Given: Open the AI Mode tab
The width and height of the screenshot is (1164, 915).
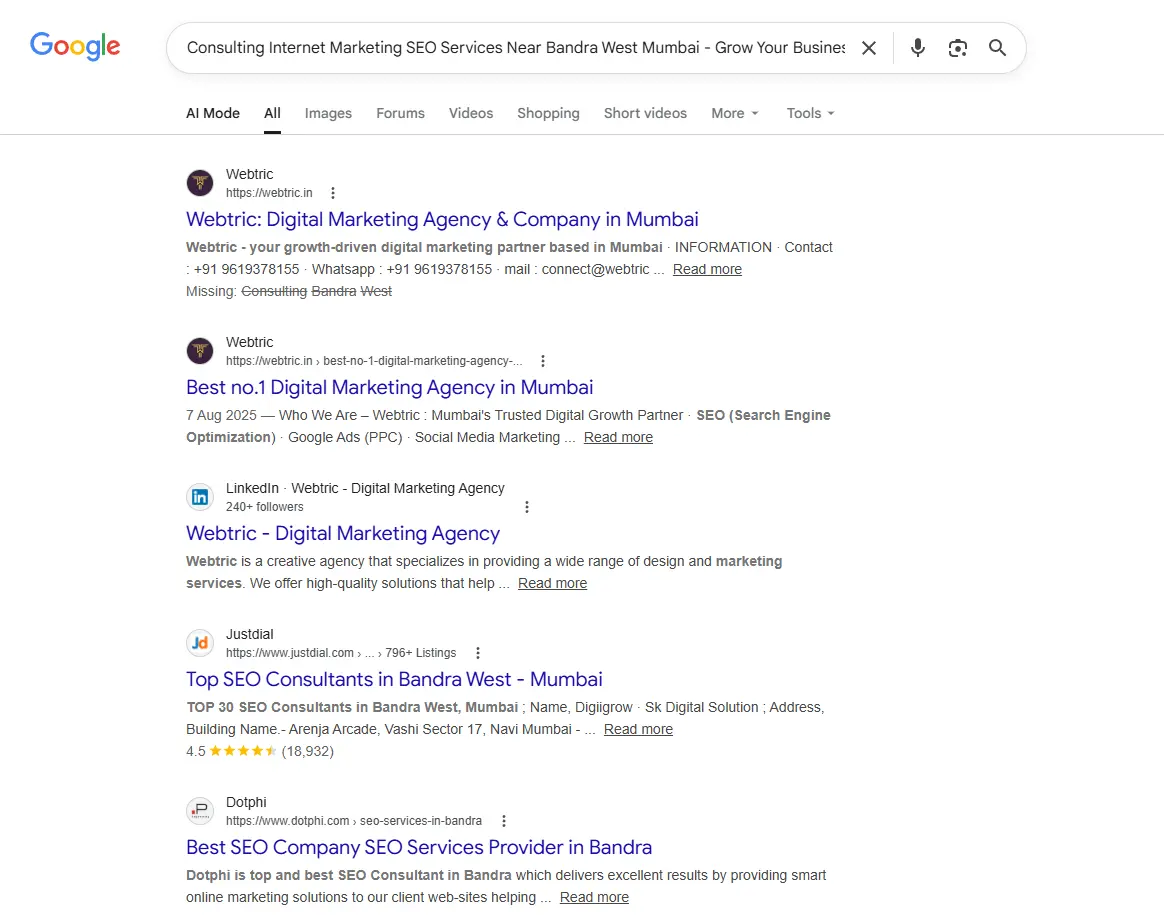Looking at the screenshot, I should [212, 113].
